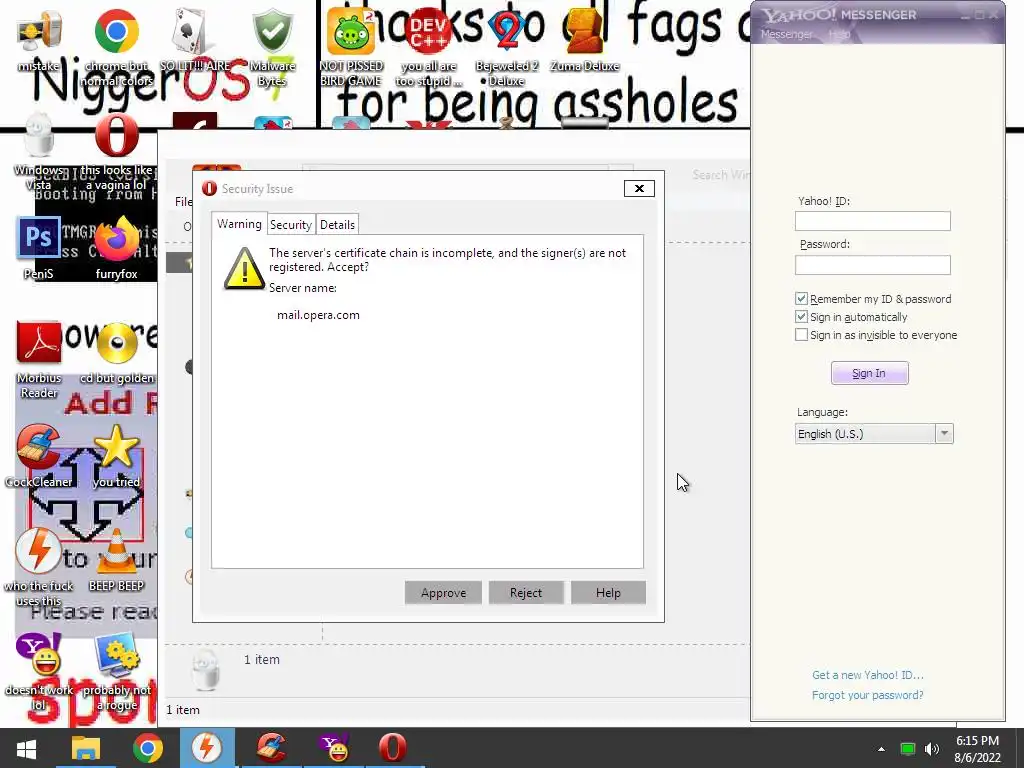The height and width of the screenshot is (768, 1024).
Task: Select the 'mail.opera.com' server name text
Action: point(318,315)
